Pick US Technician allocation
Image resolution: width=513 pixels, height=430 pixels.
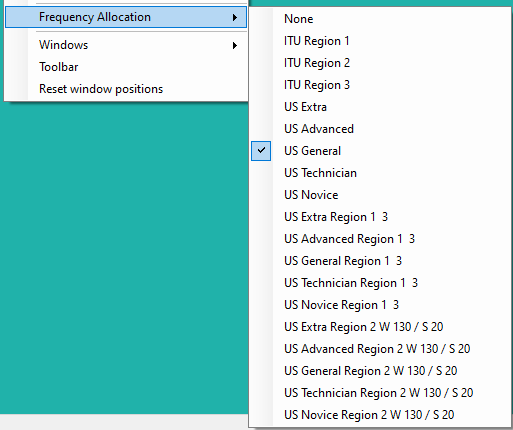coord(380,173)
